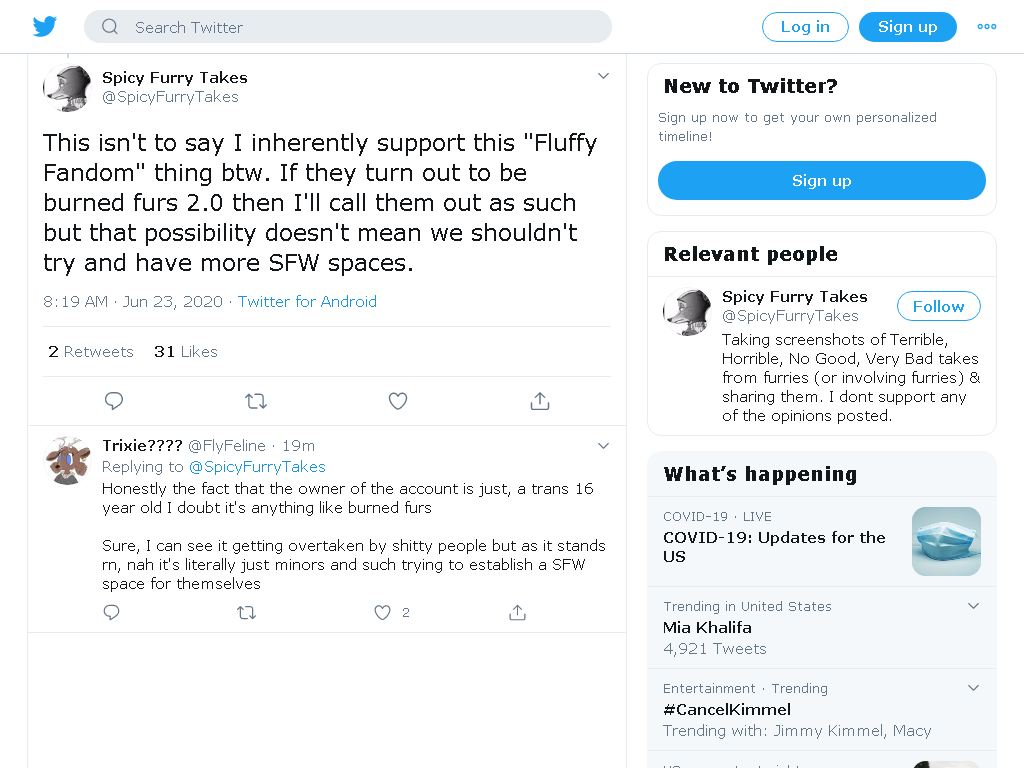The image size is (1024, 768).
Task: Open the COVID-19 mask thumbnail
Action: click(946, 541)
